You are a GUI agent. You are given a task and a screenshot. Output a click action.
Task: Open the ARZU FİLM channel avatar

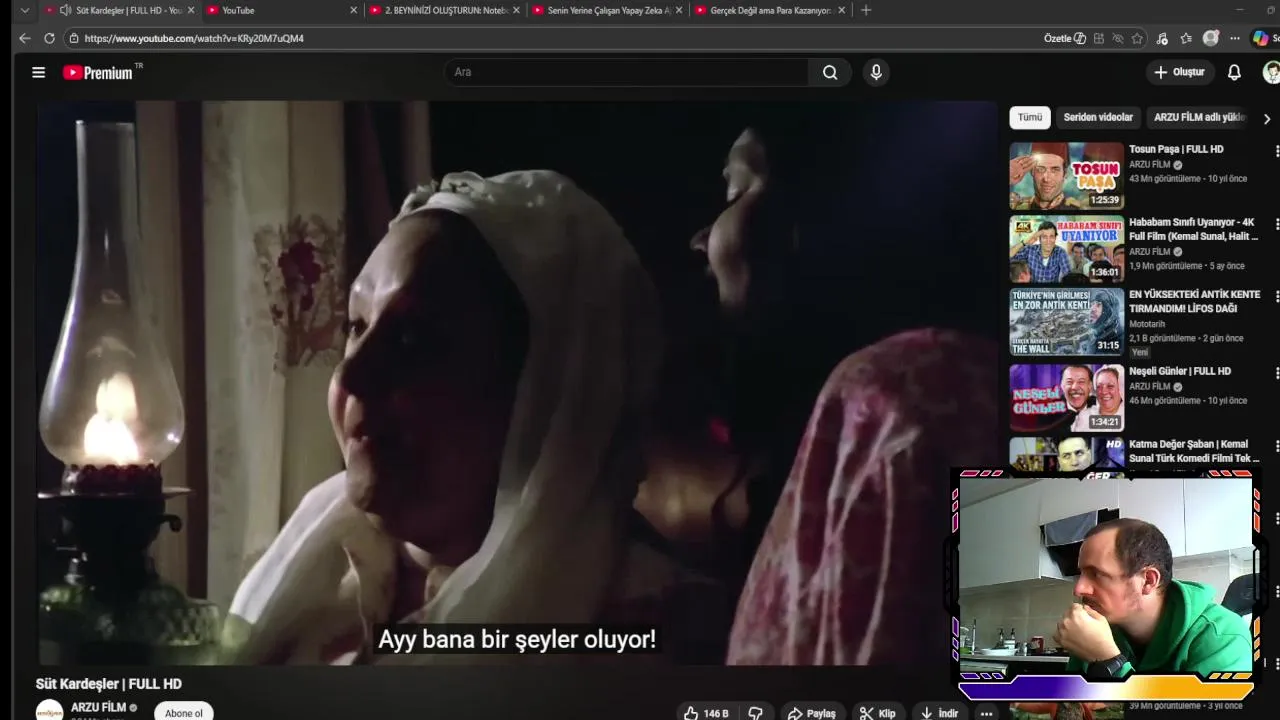tap(49, 711)
